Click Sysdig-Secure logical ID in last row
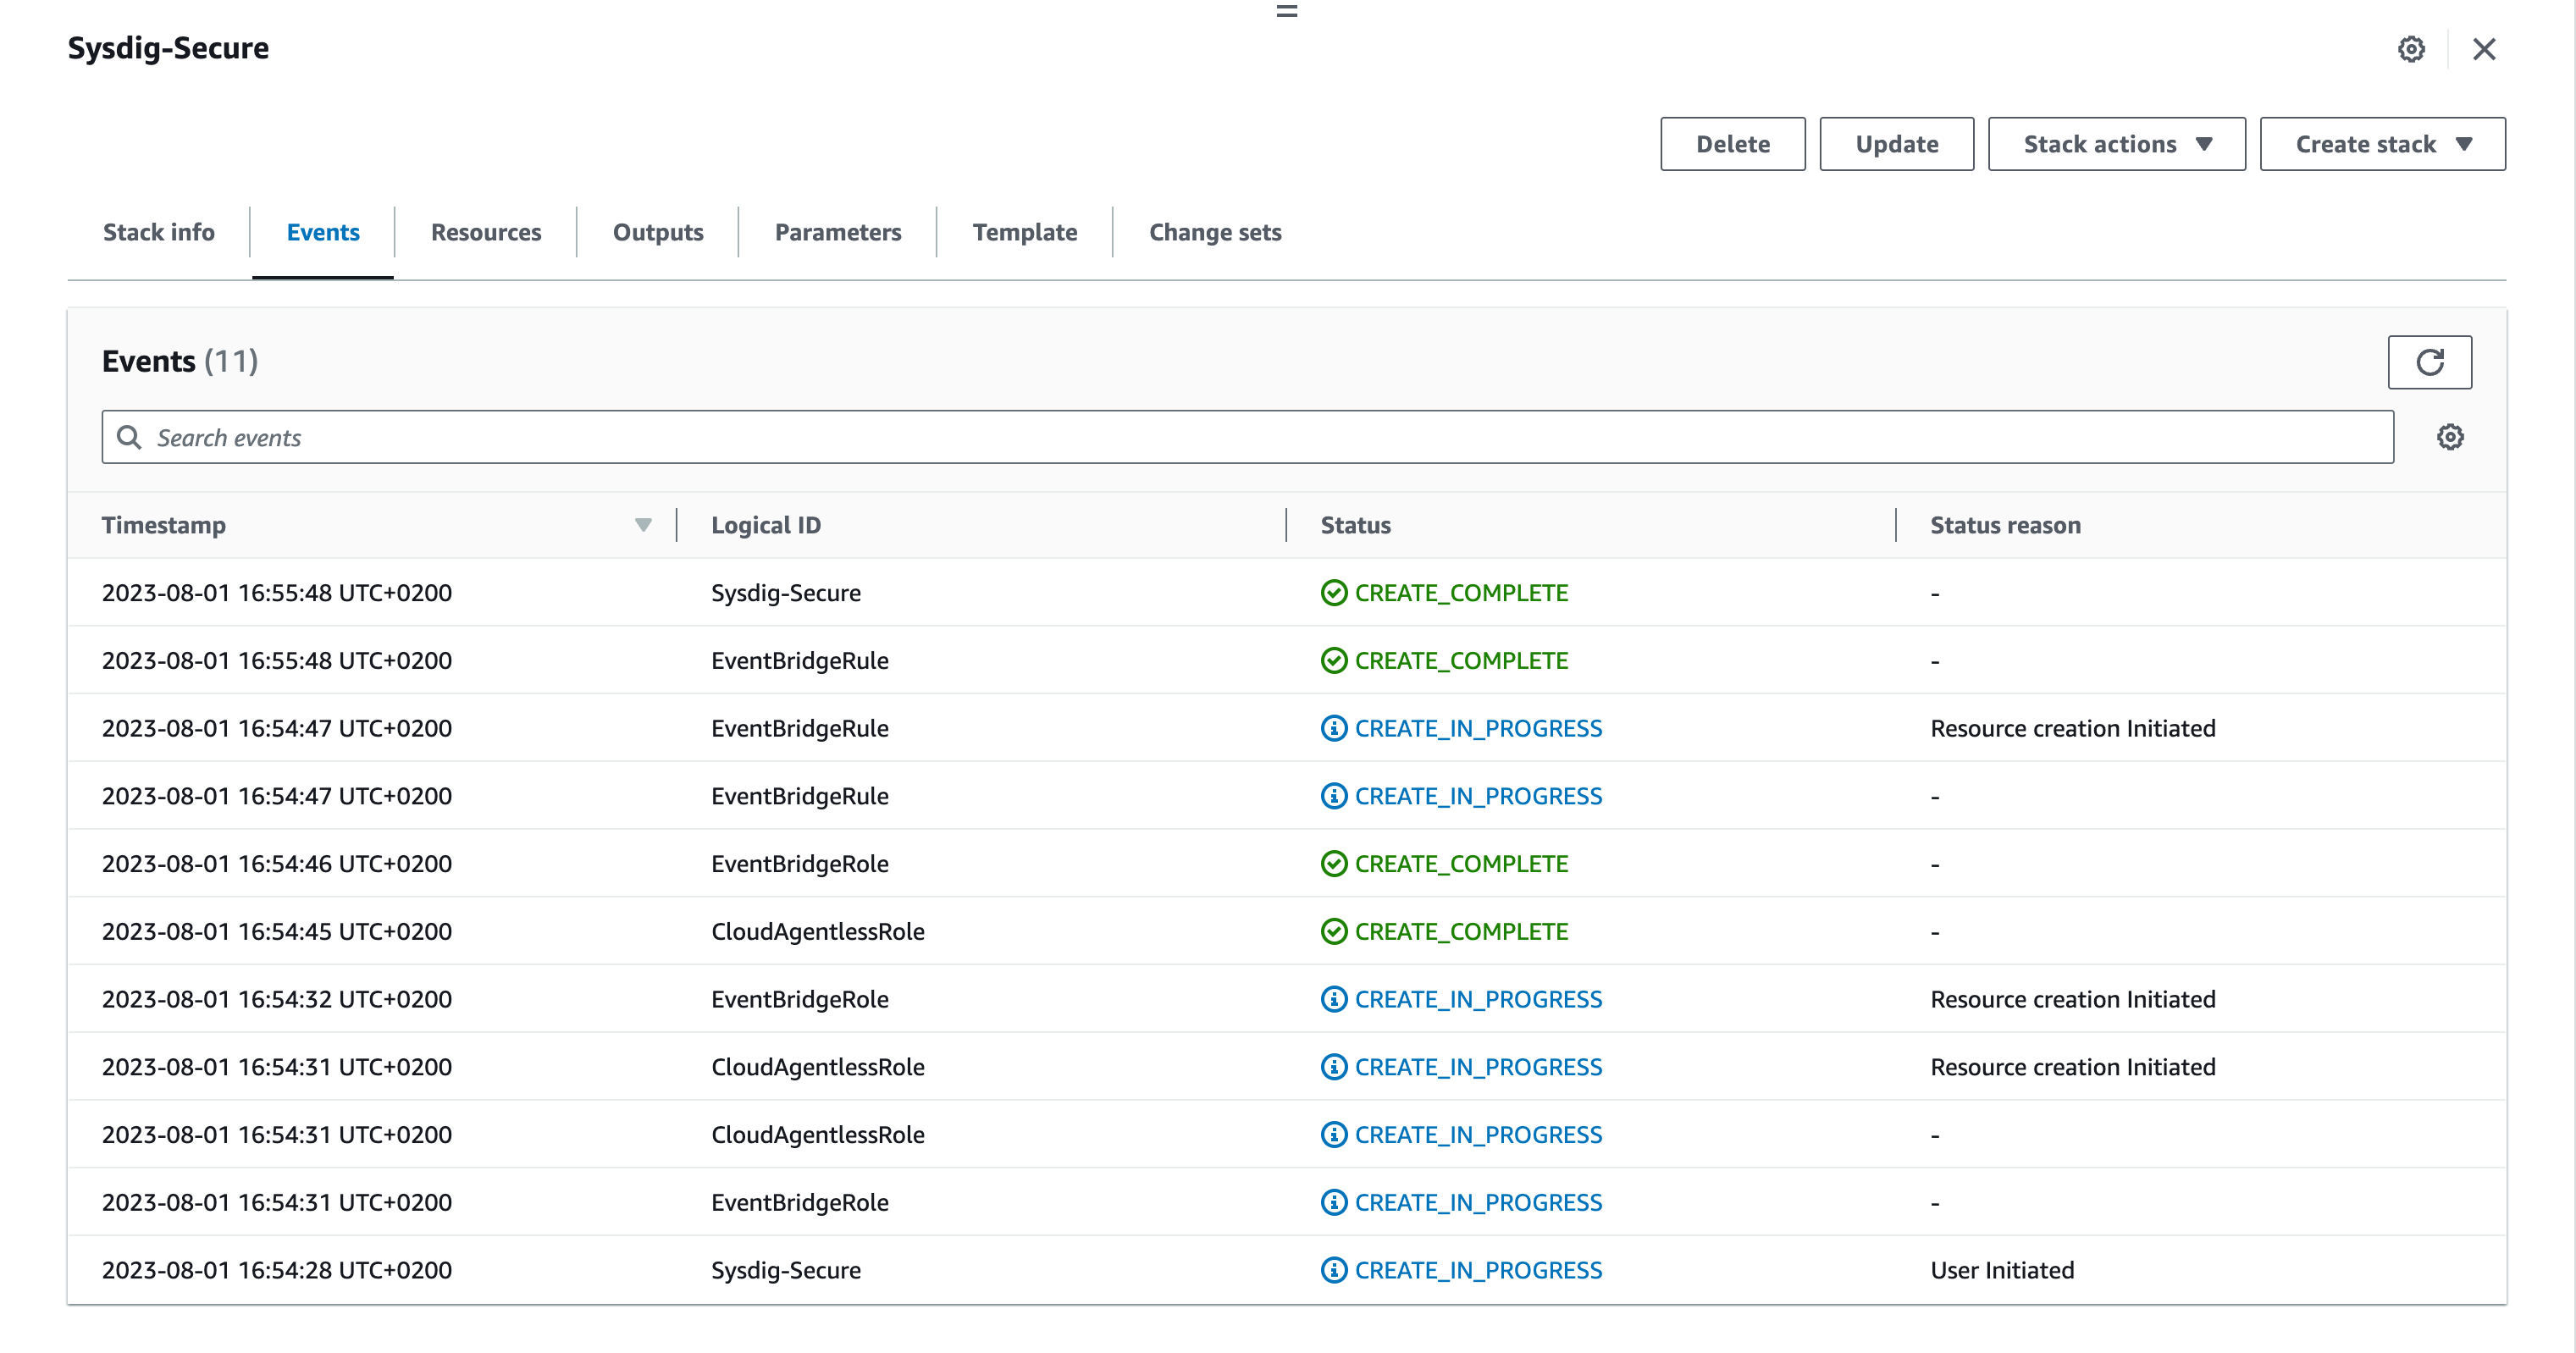This screenshot has width=2576, height=1353. [786, 1270]
